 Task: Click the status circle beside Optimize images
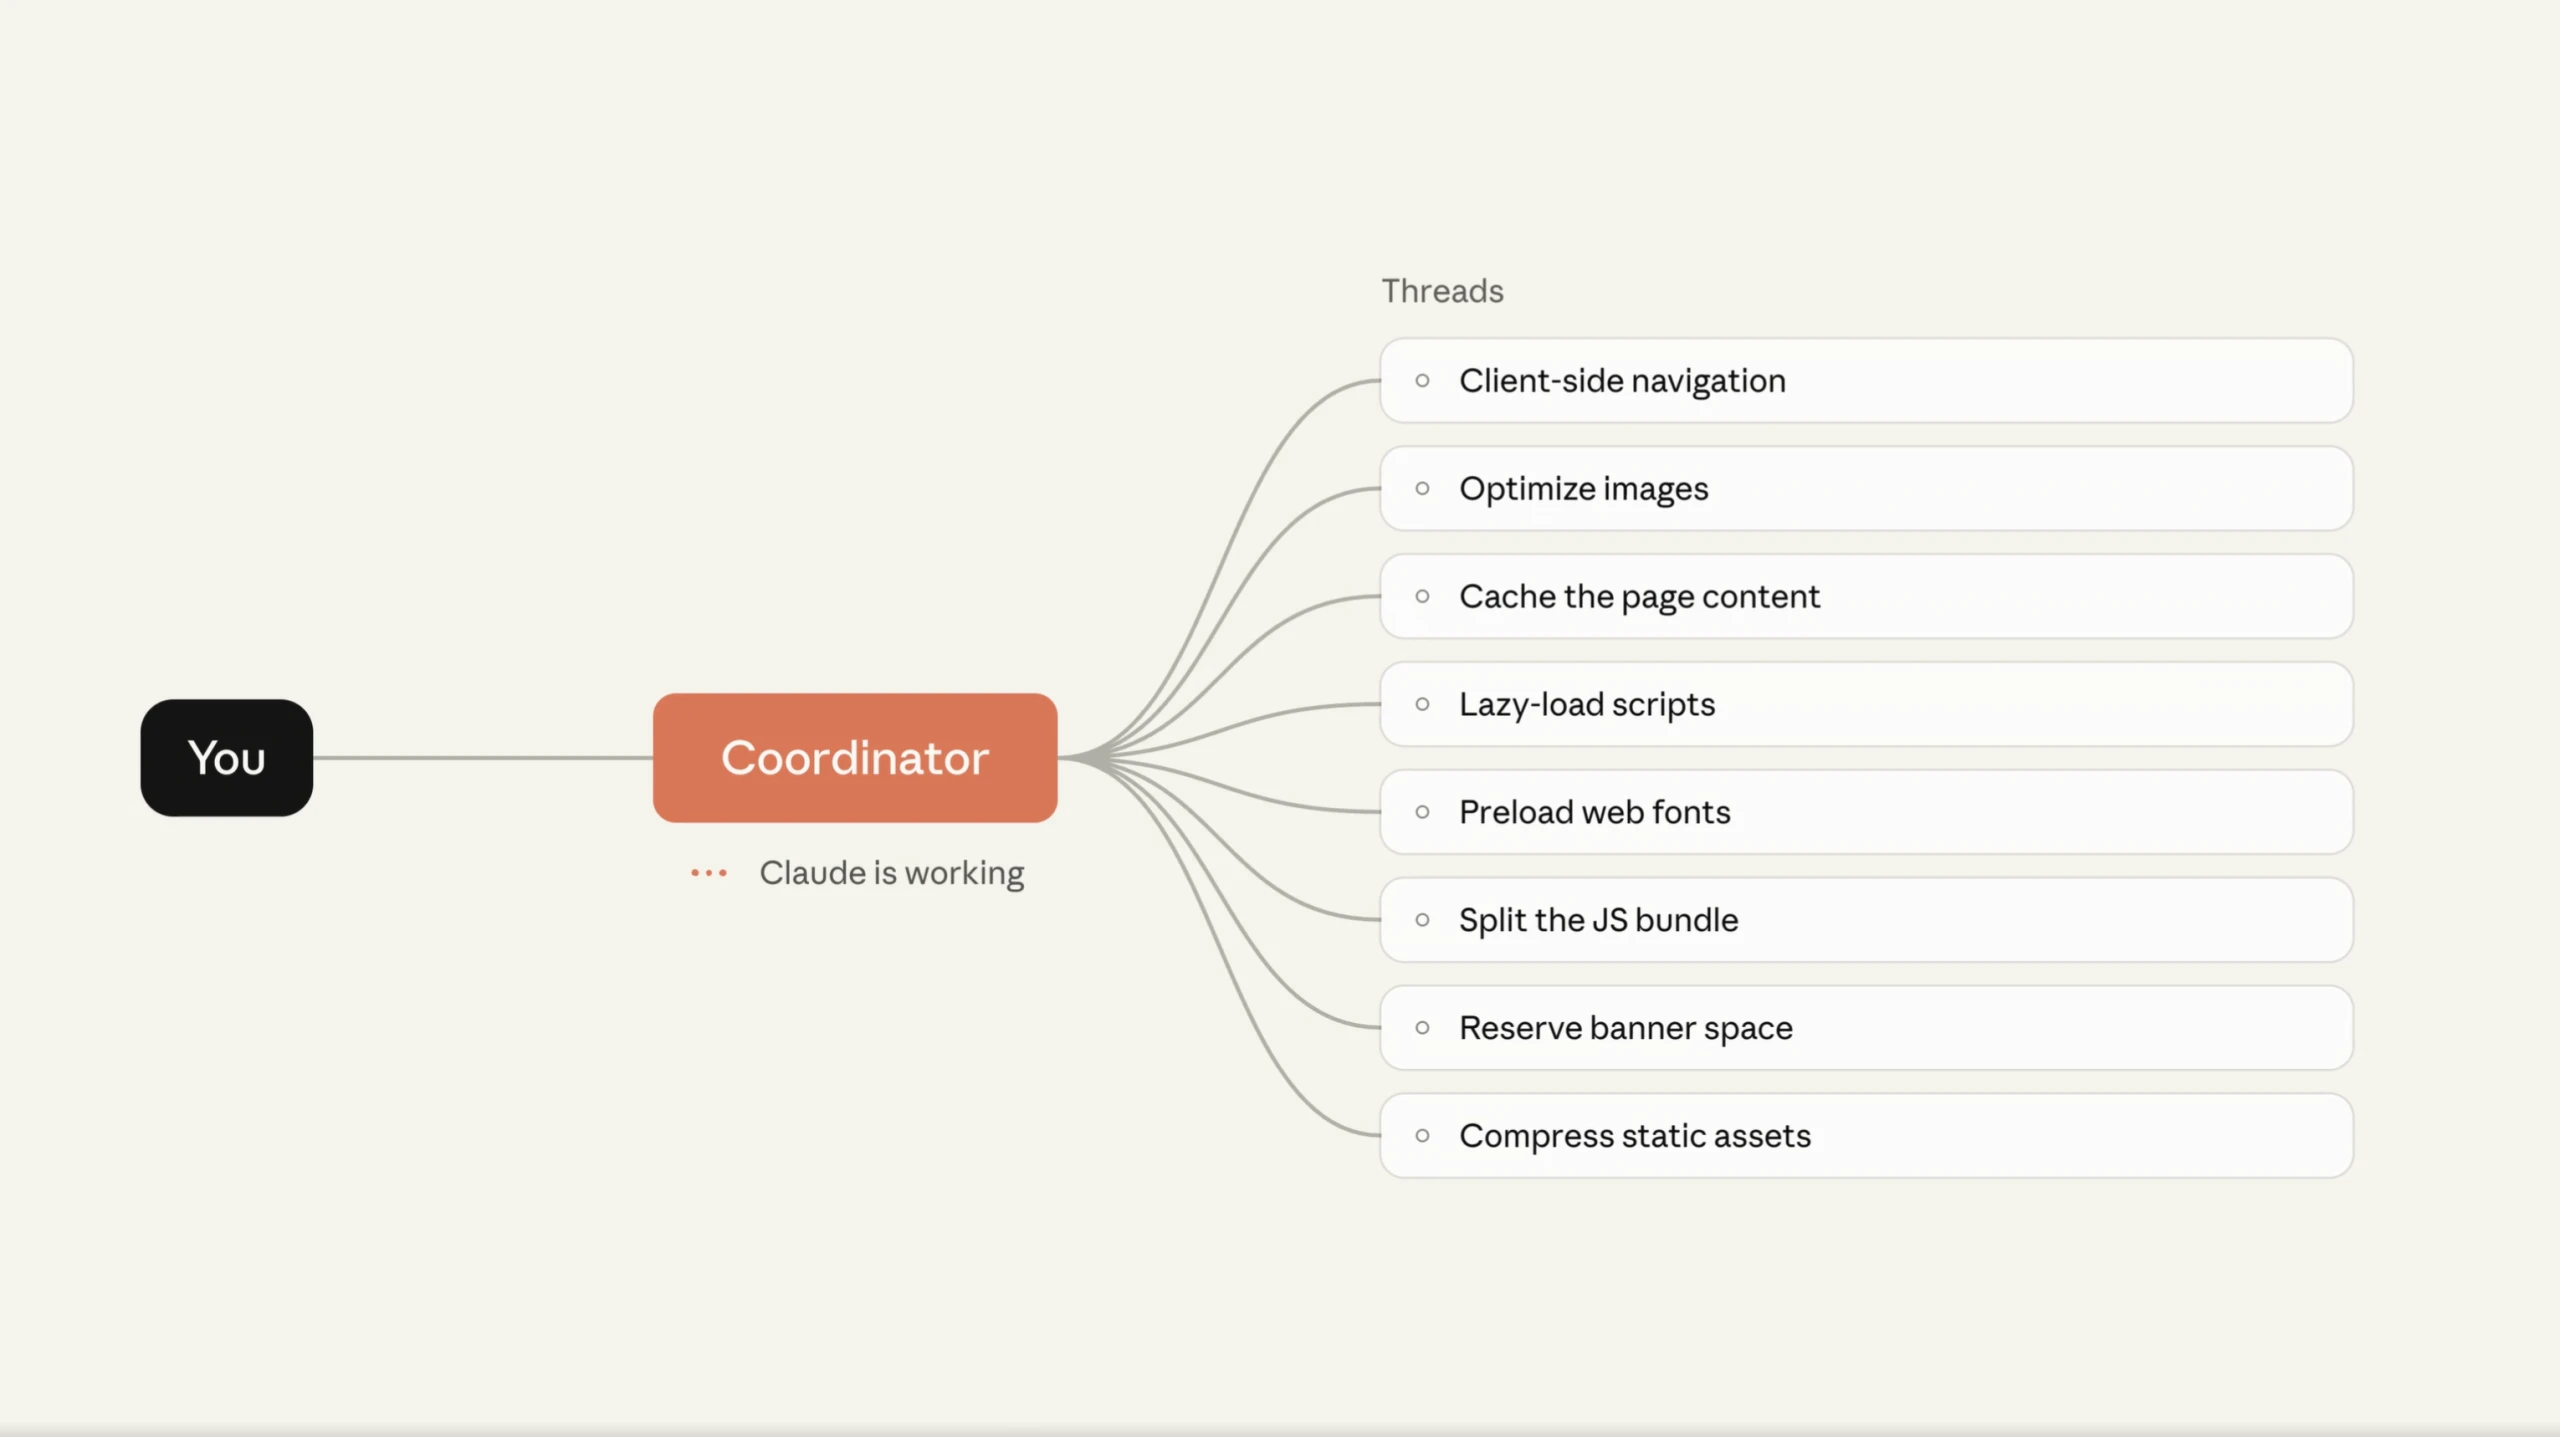click(1422, 488)
